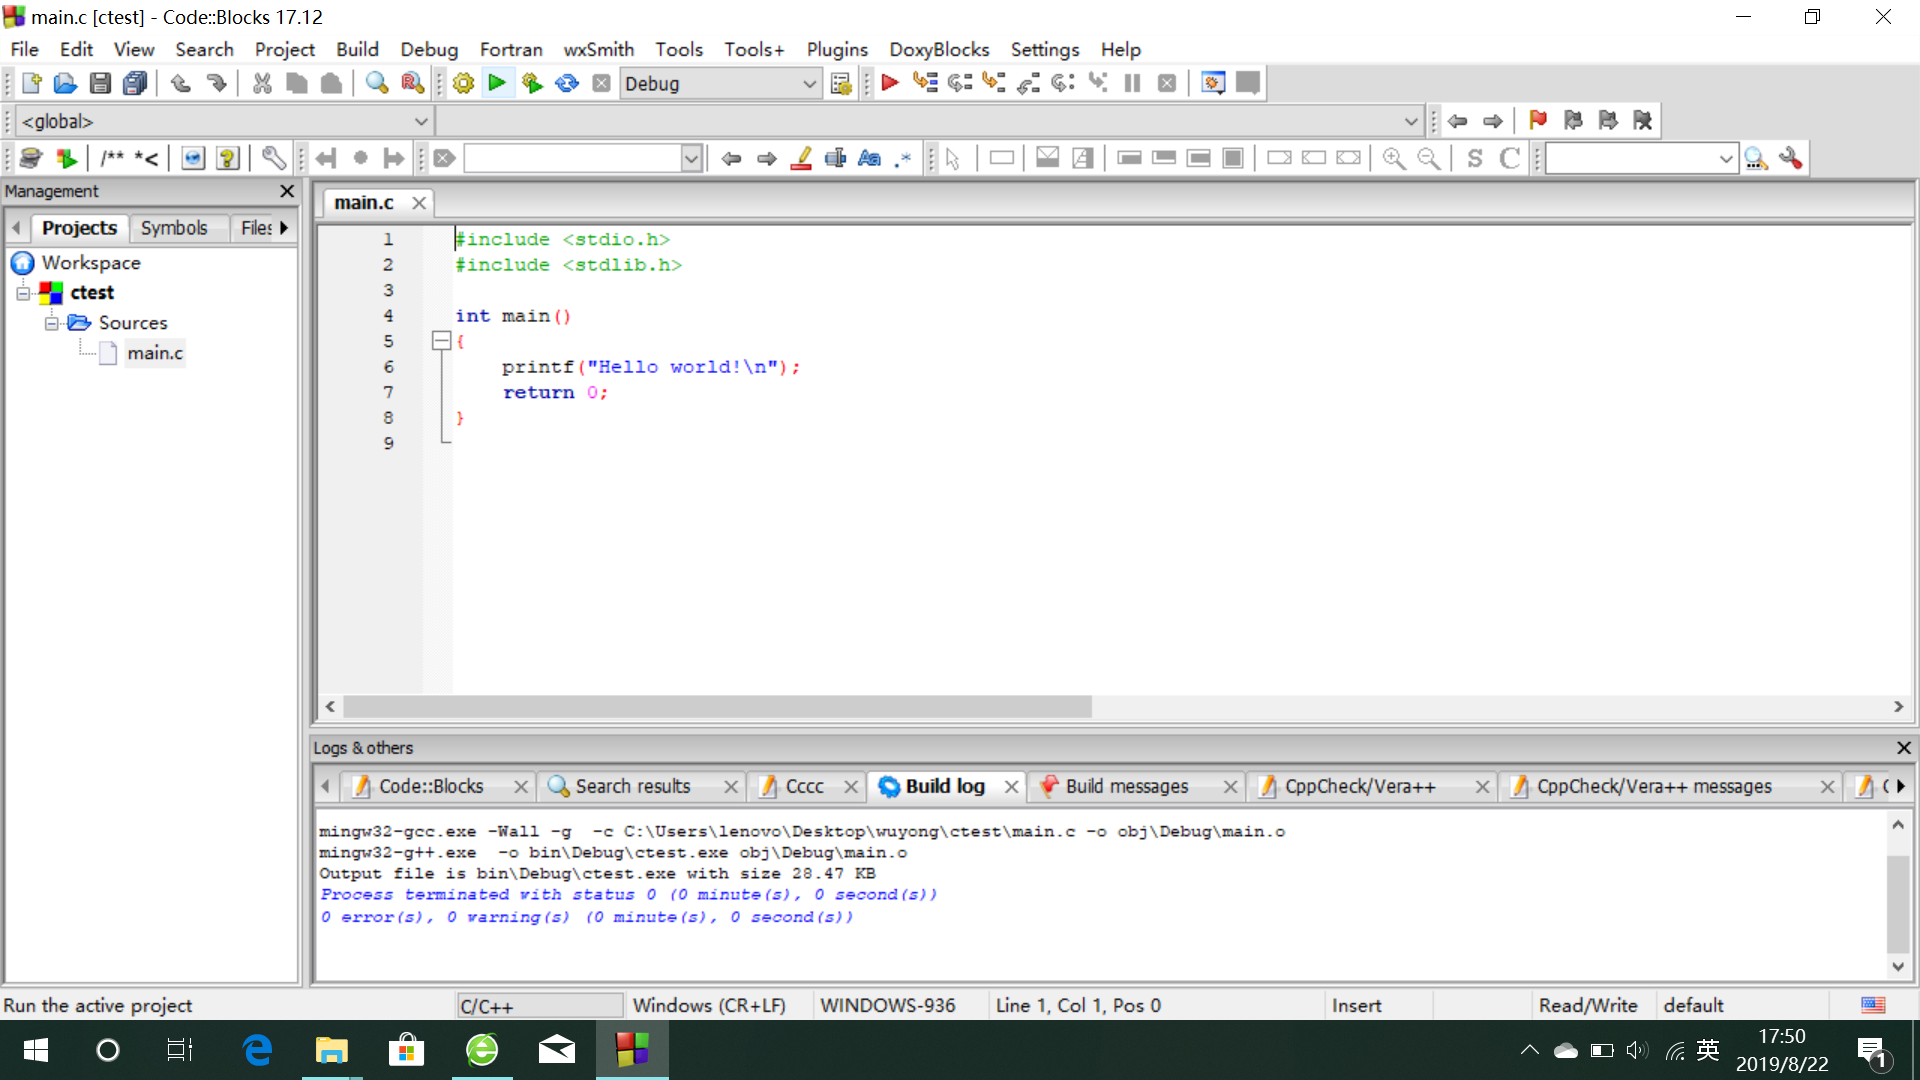
Task: Open Replace with the magnifier-R icon
Action: pos(412,84)
